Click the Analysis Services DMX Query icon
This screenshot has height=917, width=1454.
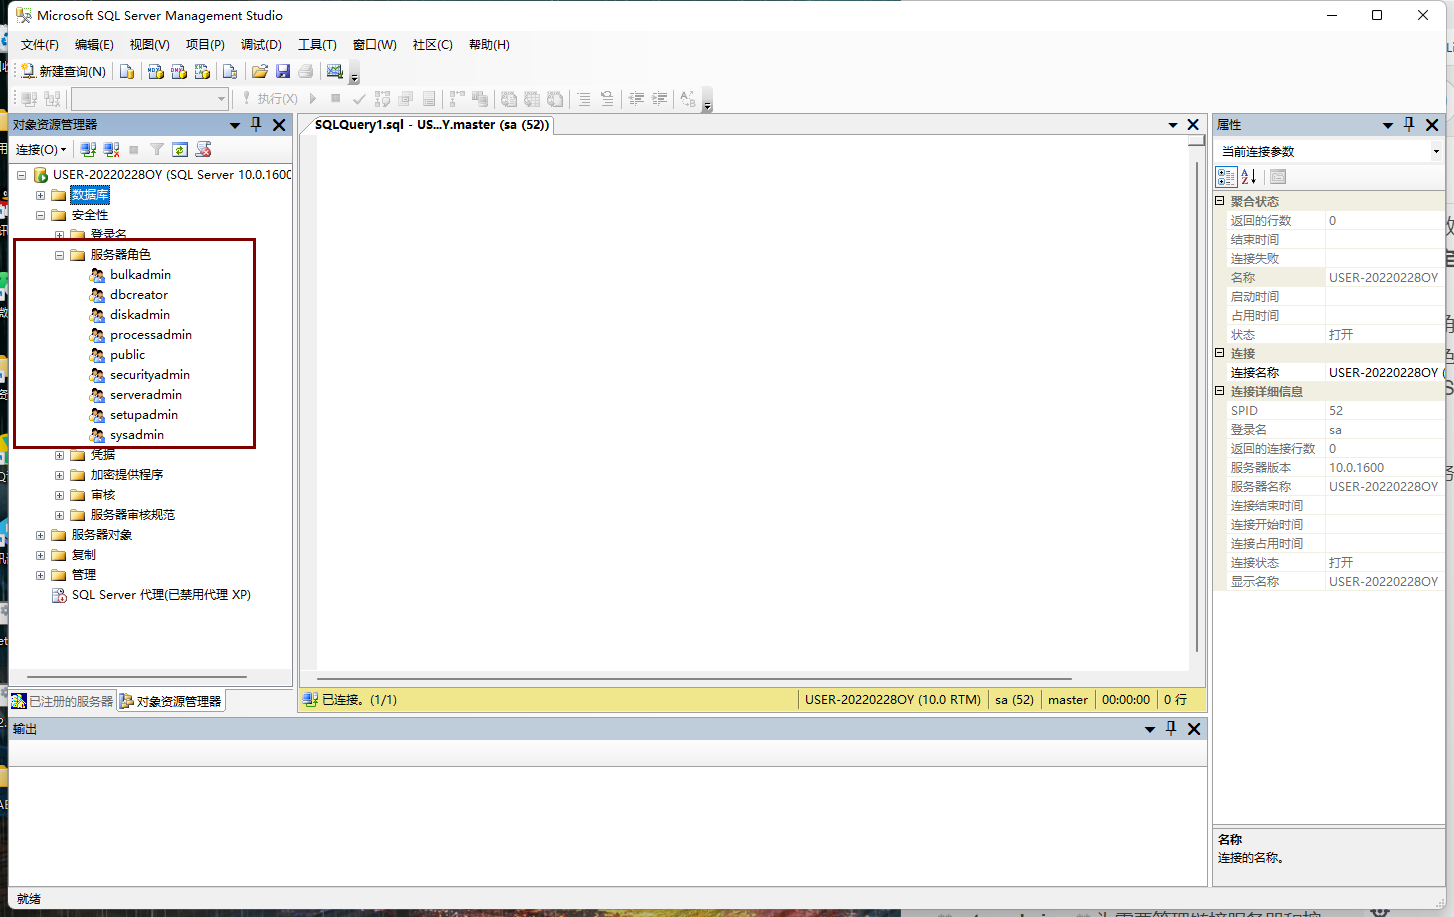click(x=179, y=71)
